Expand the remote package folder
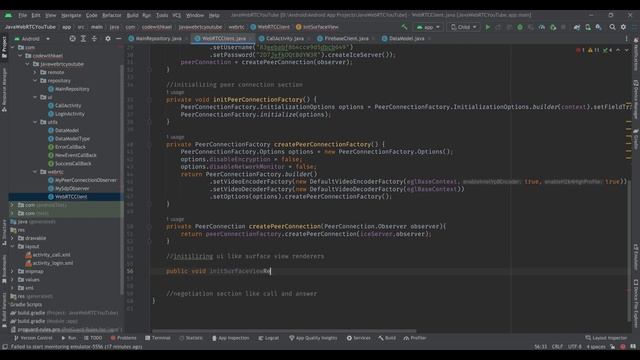The width and height of the screenshot is (640, 360). pos(35,72)
